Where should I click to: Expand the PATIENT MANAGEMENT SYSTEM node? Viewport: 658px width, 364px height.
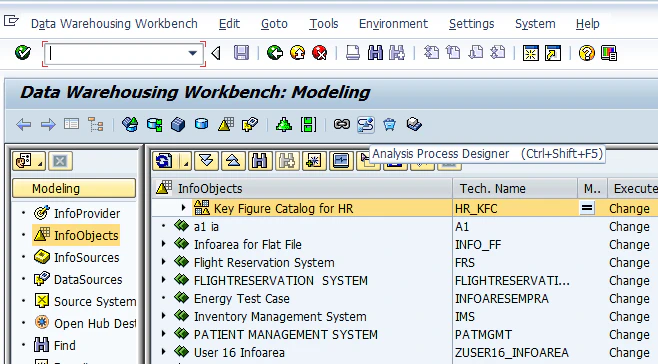click(x=164, y=334)
